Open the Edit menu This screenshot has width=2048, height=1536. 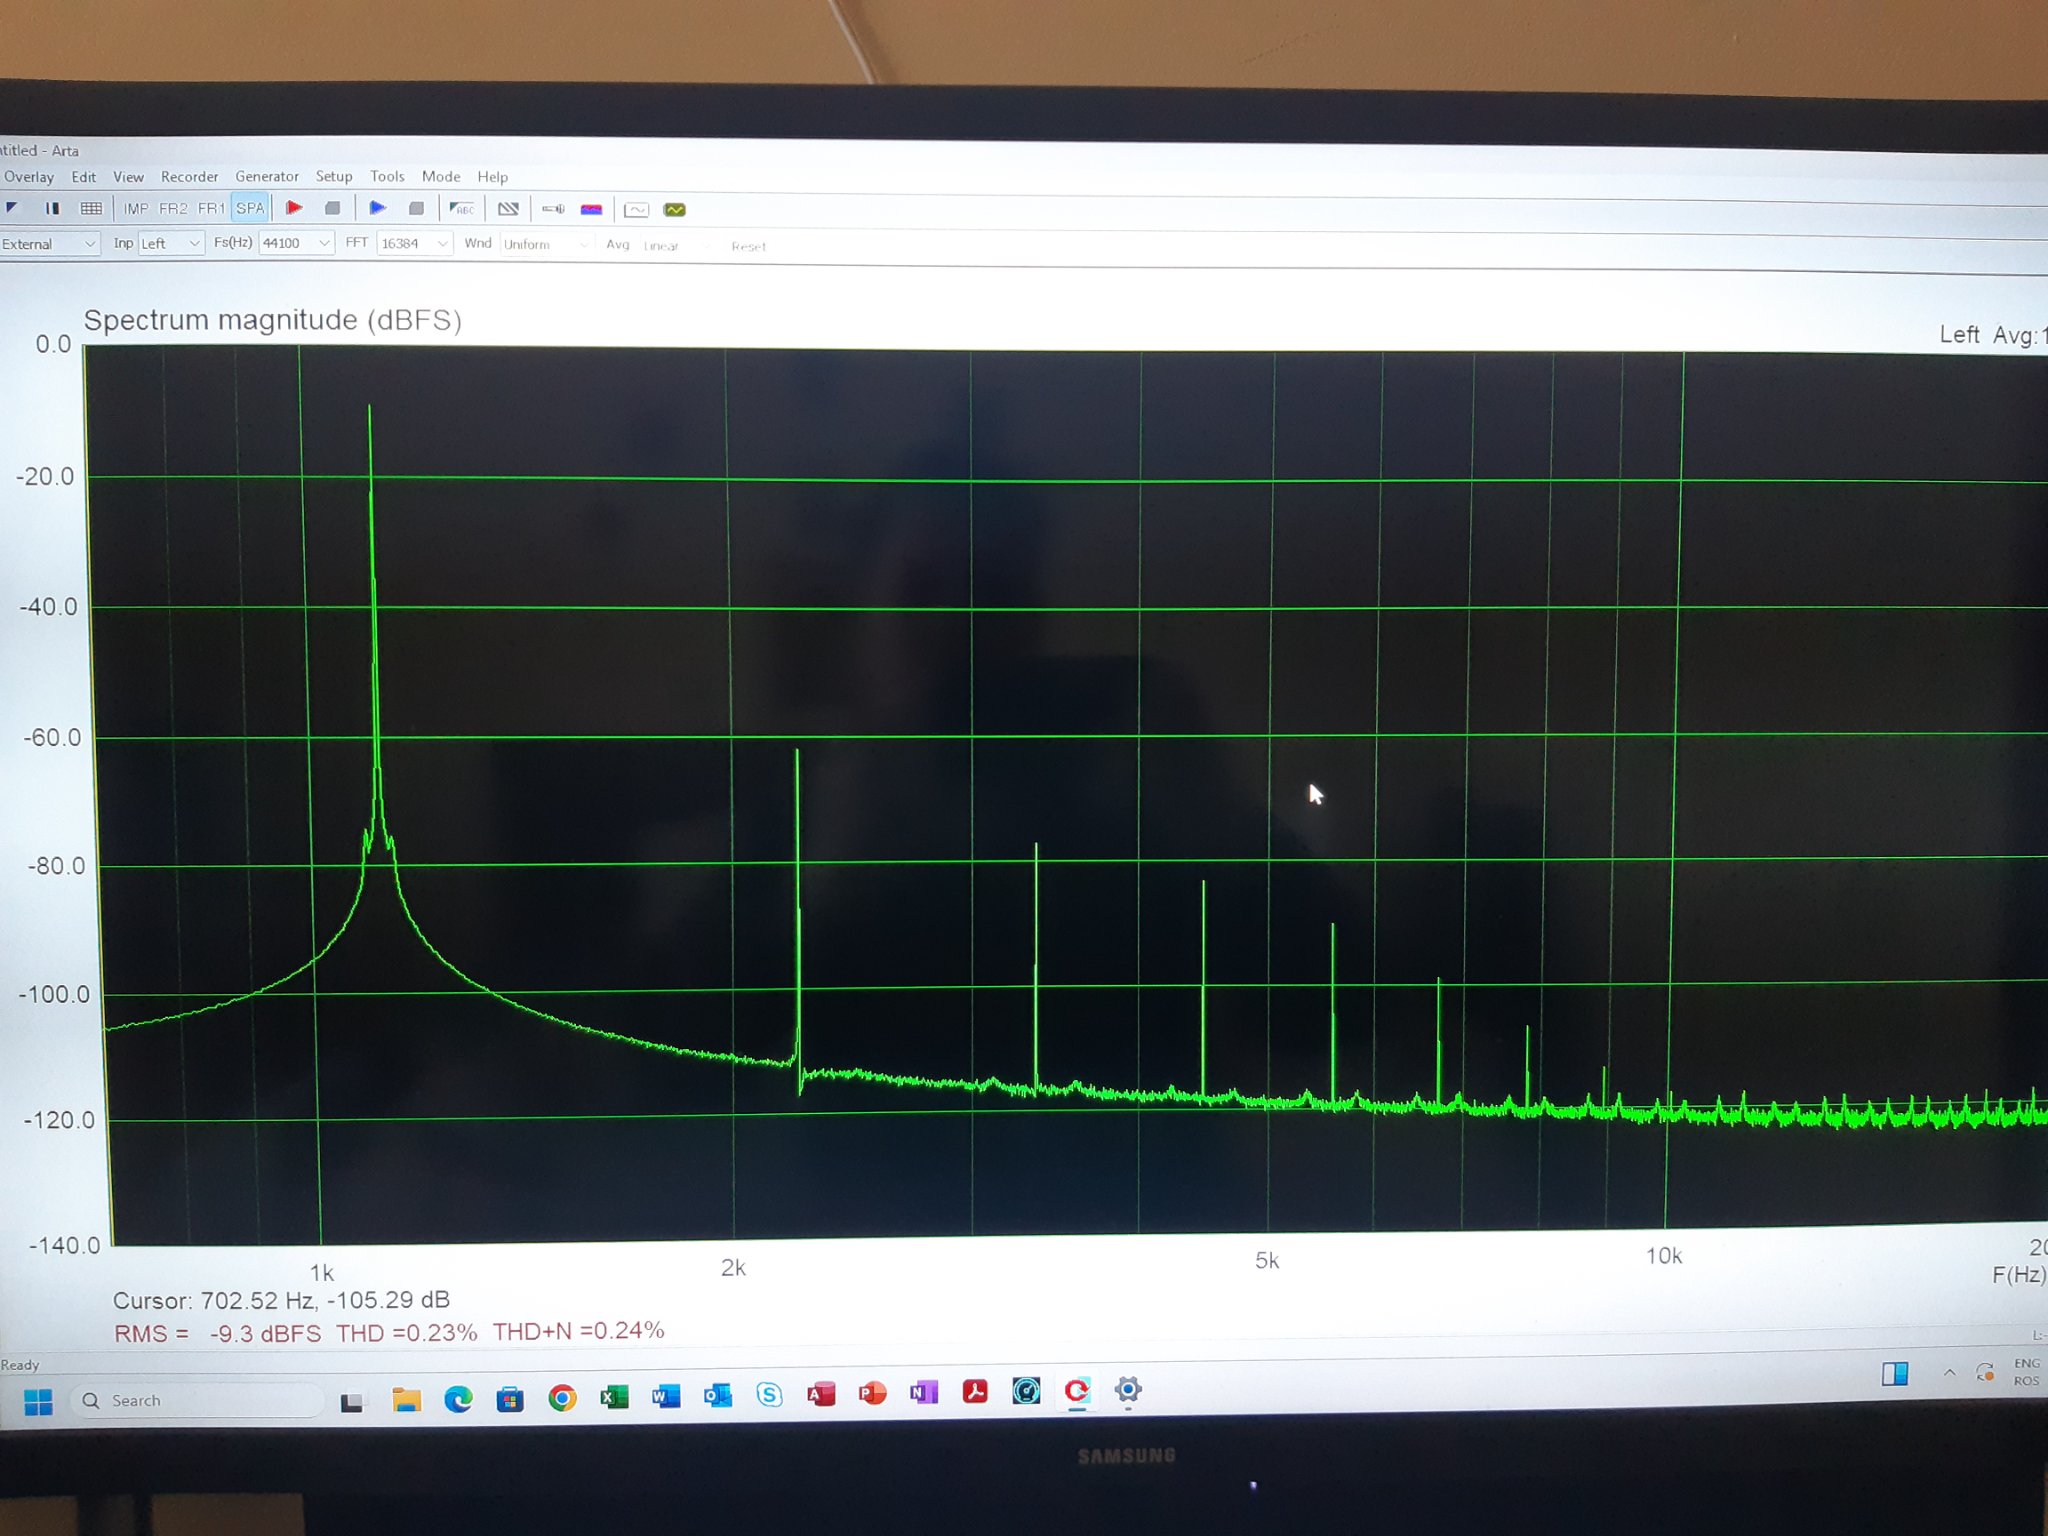pos(84,177)
